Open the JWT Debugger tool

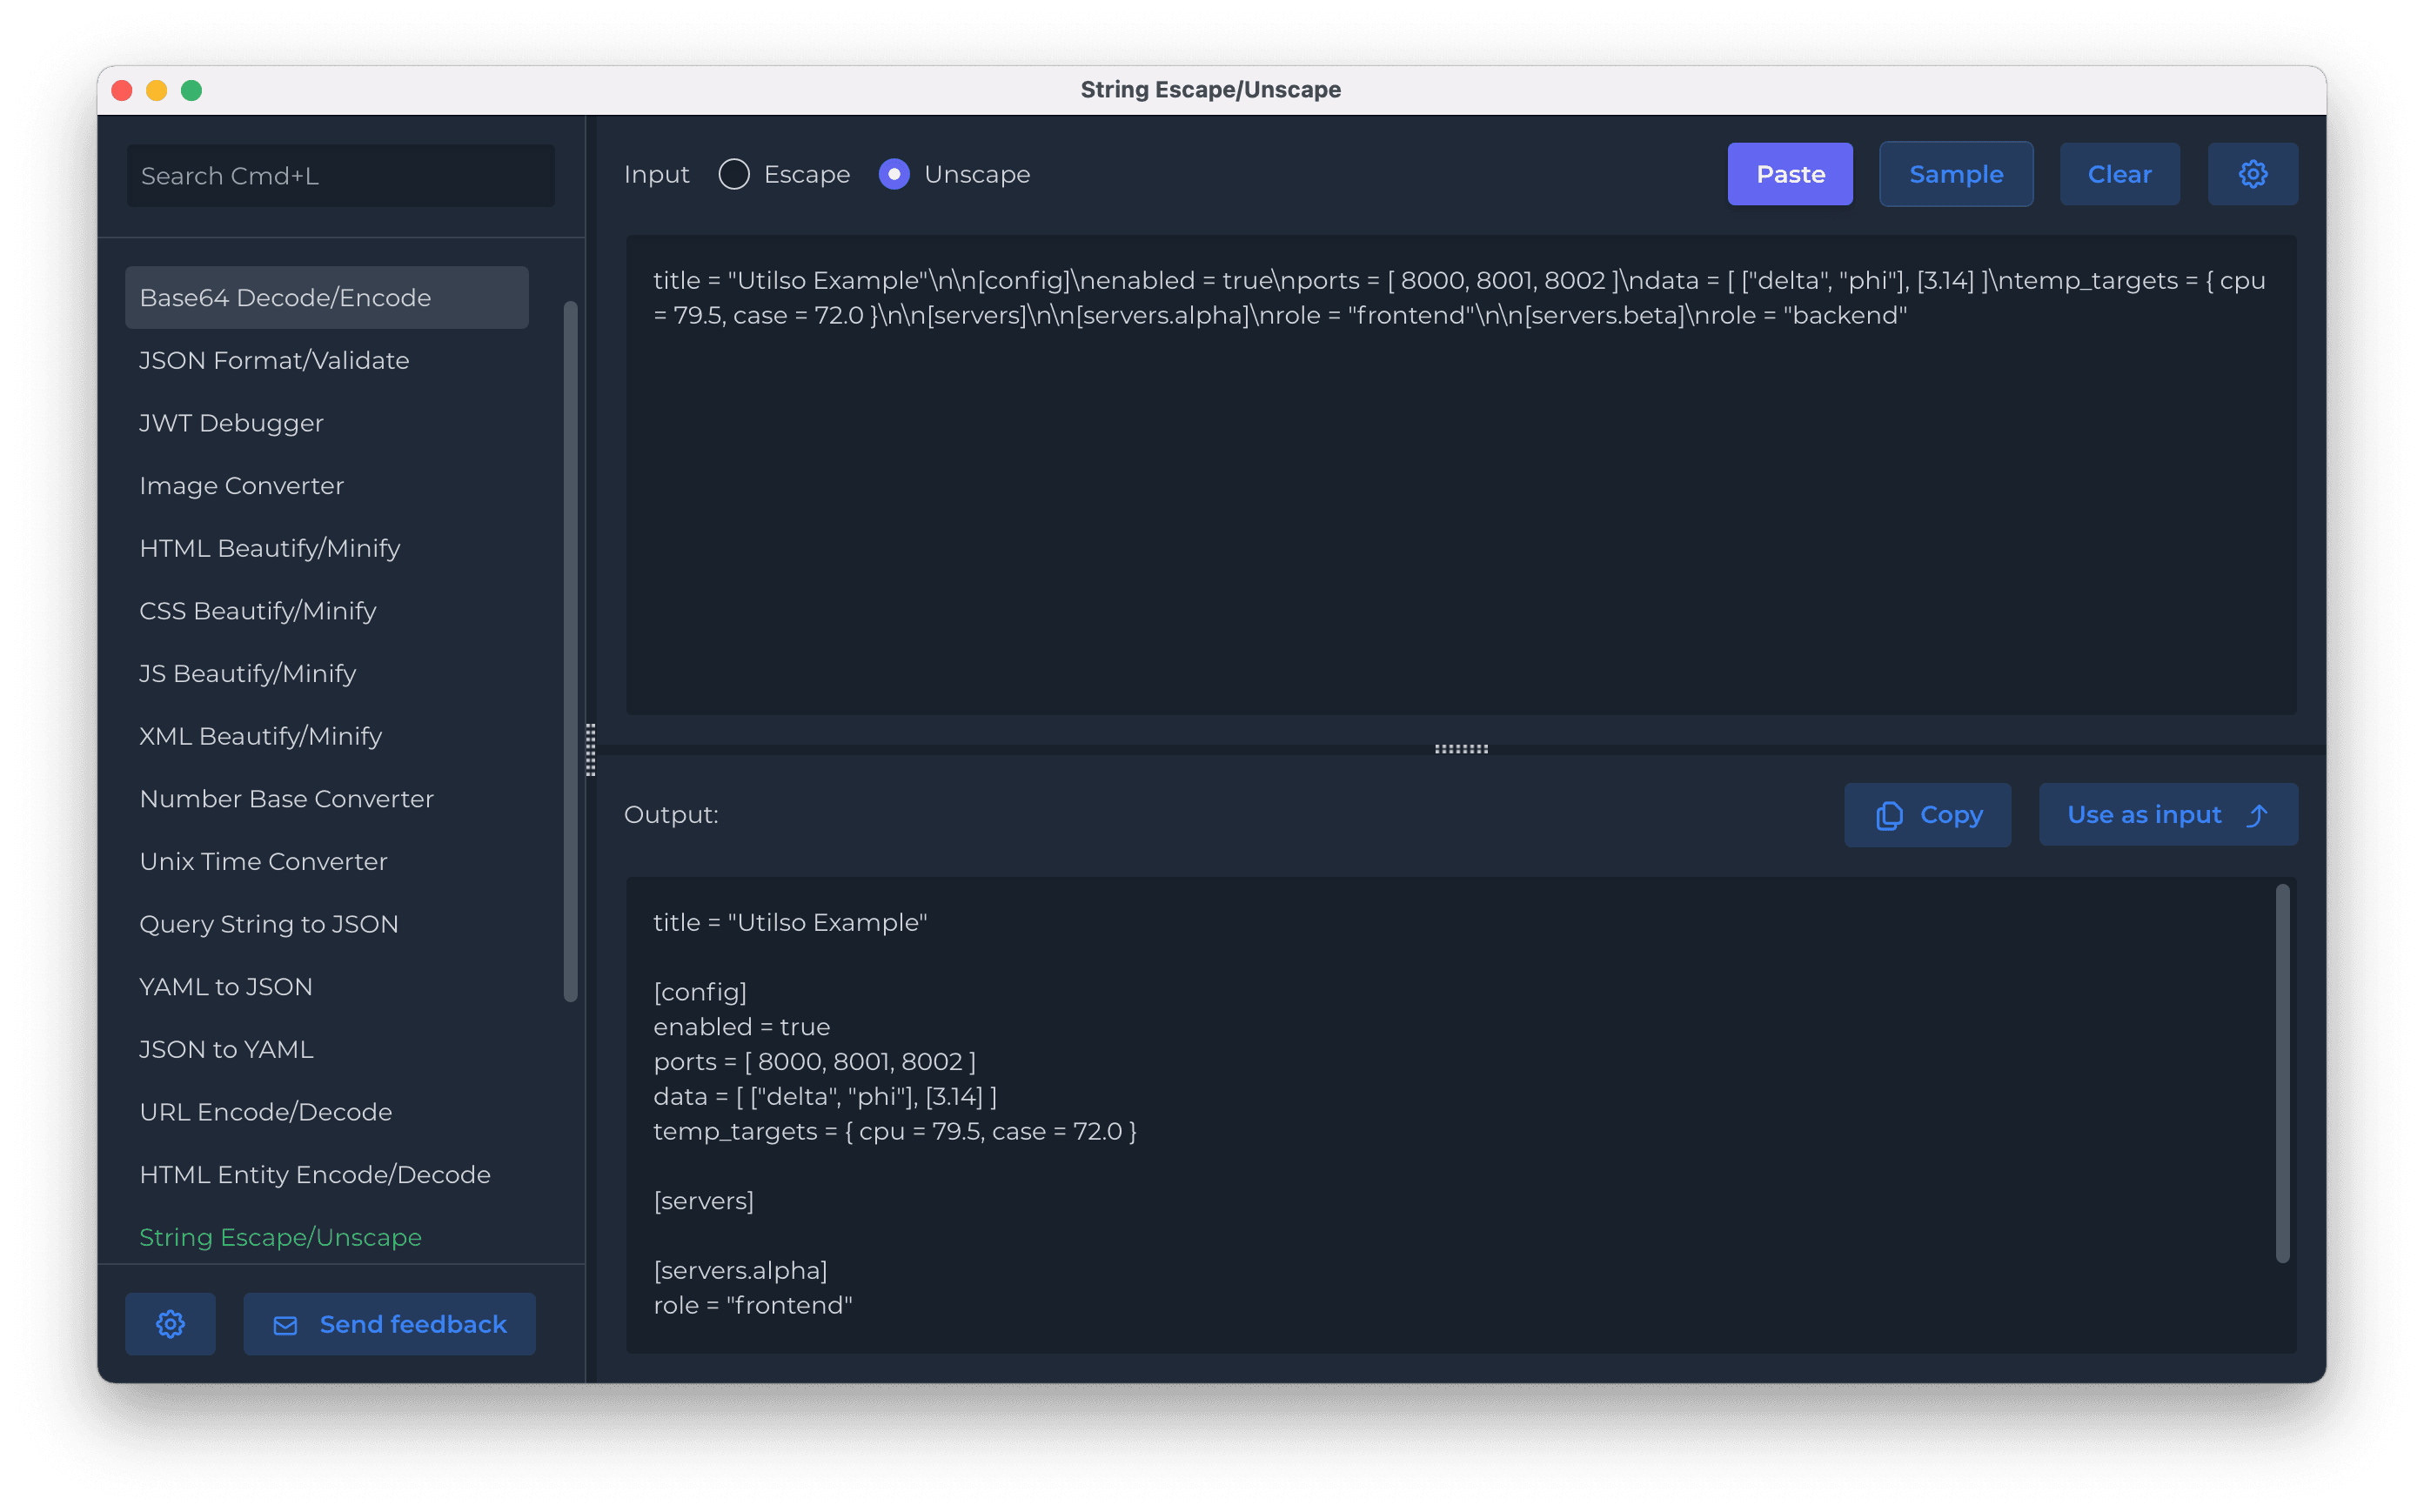click(231, 423)
